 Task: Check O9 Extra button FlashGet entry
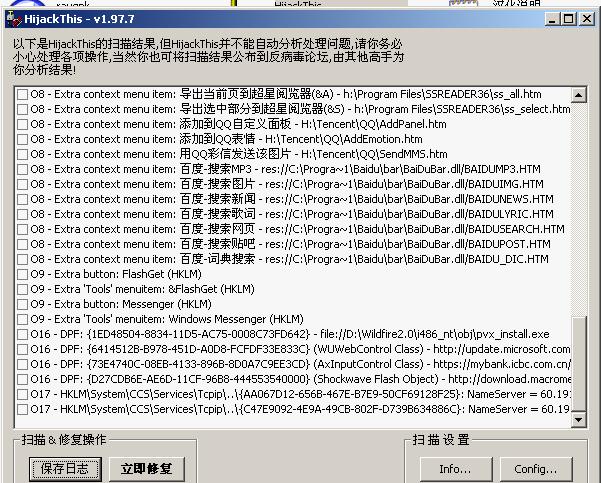coord(22,274)
